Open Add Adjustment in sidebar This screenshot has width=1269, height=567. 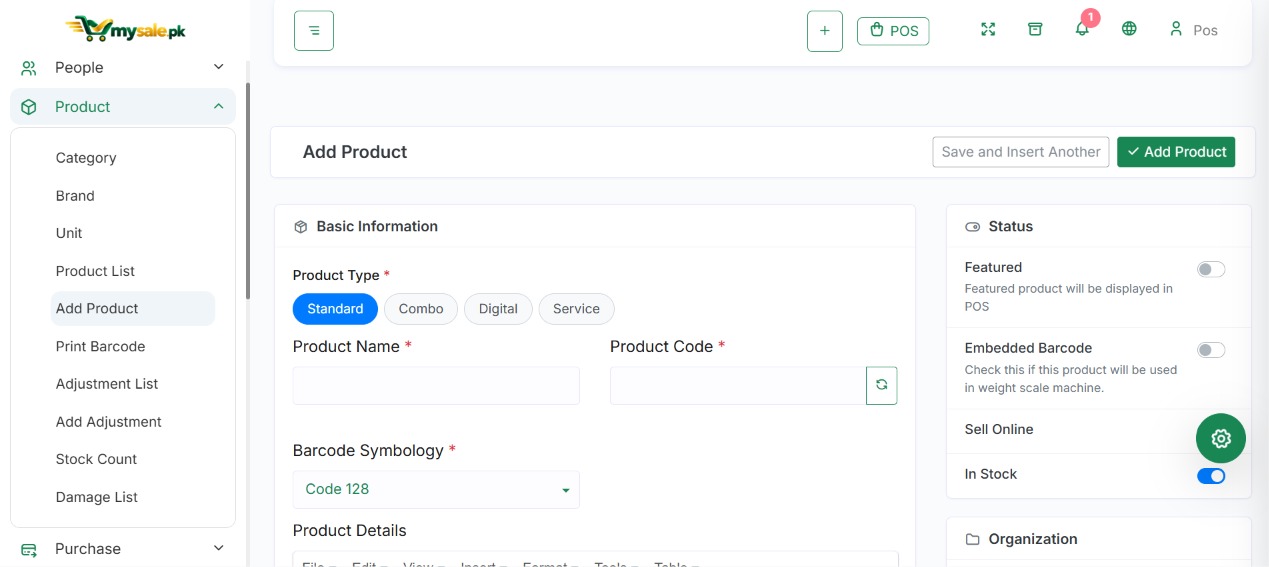[x=108, y=422]
